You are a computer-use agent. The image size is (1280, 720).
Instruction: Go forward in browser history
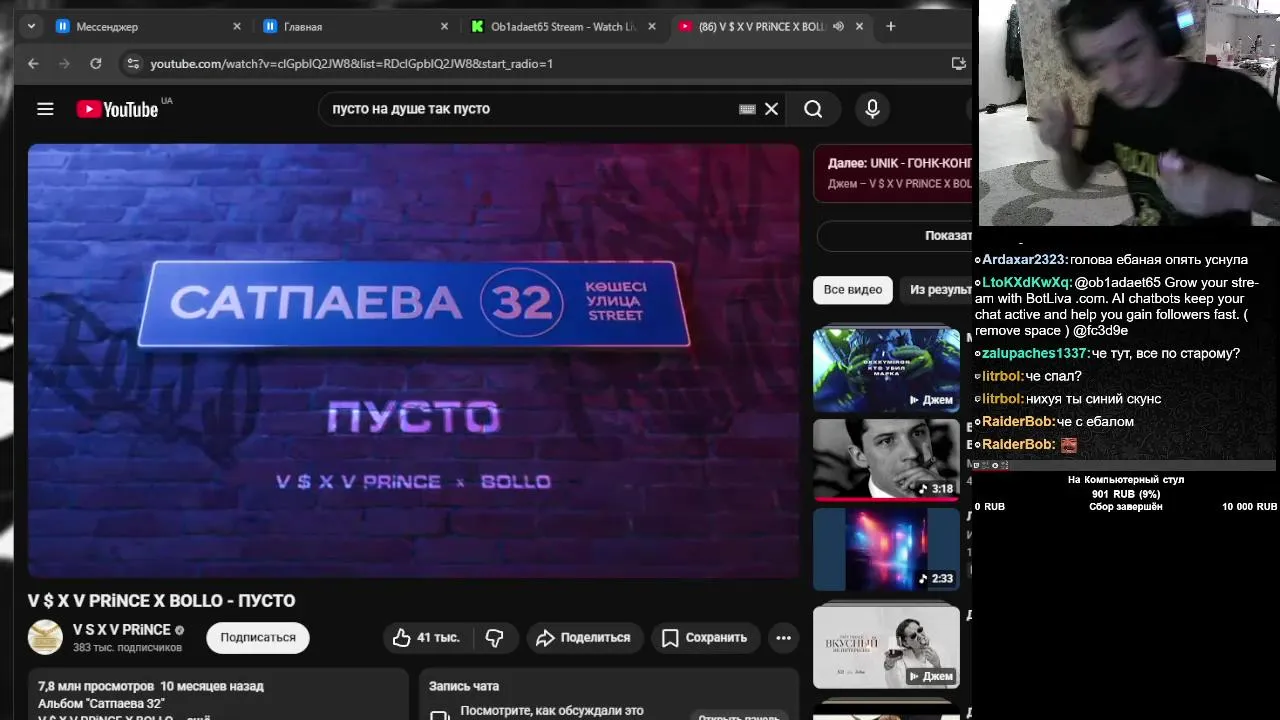click(65, 63)
